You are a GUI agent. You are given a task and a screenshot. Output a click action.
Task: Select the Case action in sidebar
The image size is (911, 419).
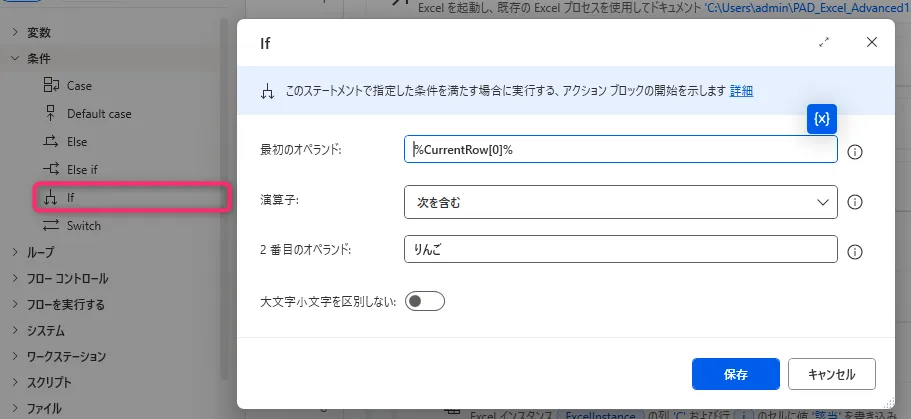click(x=79, y=86)
